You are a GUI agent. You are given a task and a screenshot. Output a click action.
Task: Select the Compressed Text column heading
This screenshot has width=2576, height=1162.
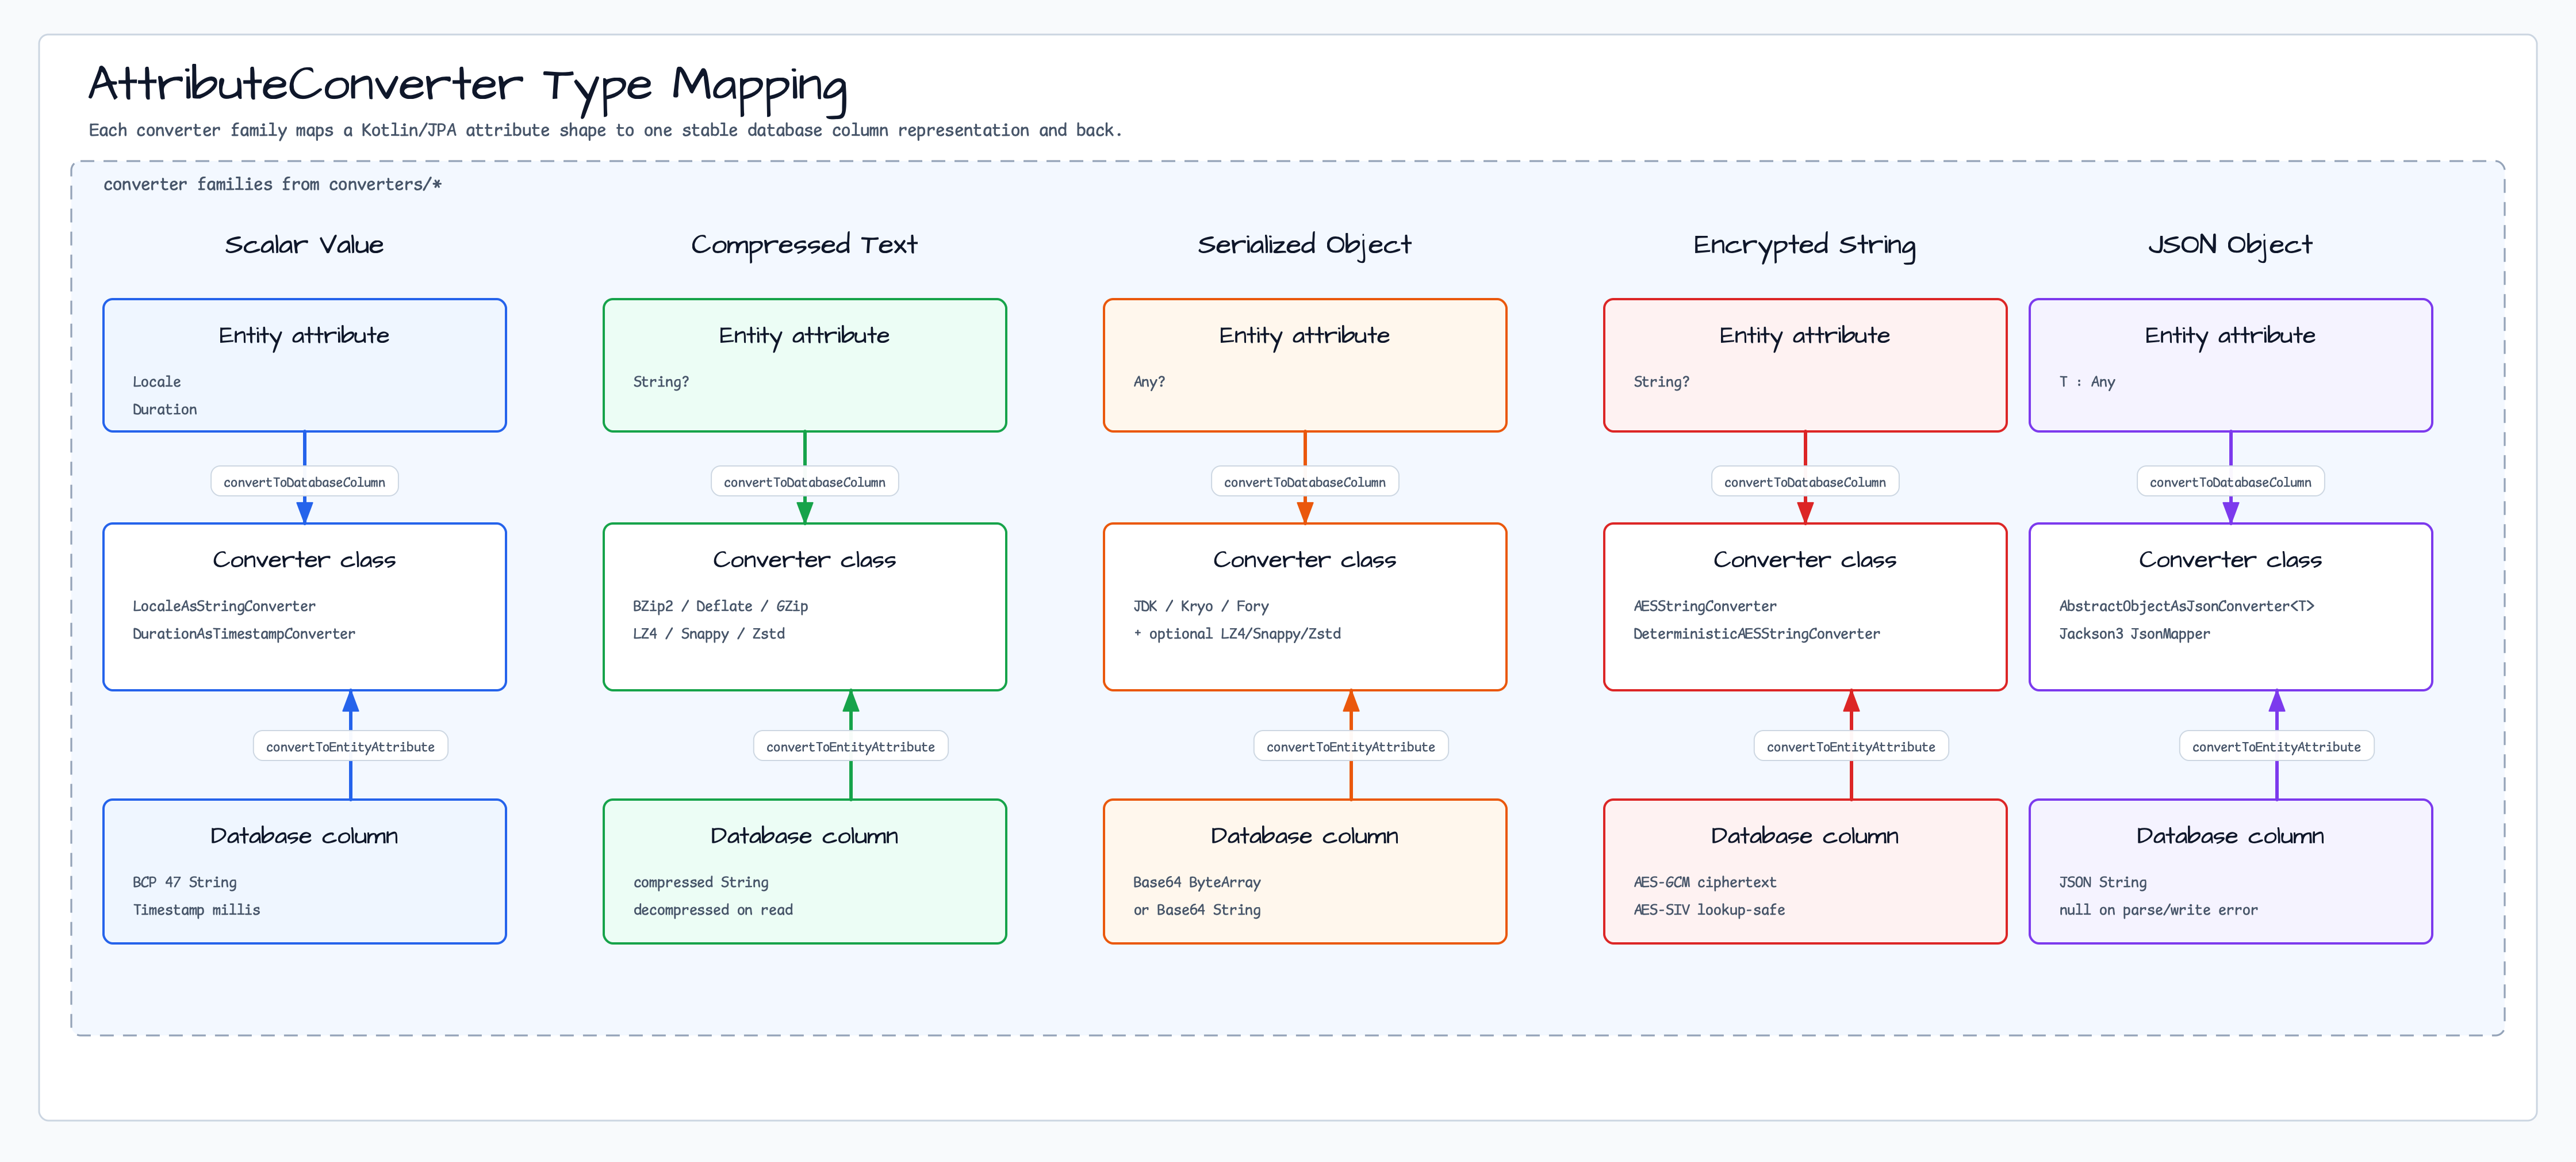[804, 245]
